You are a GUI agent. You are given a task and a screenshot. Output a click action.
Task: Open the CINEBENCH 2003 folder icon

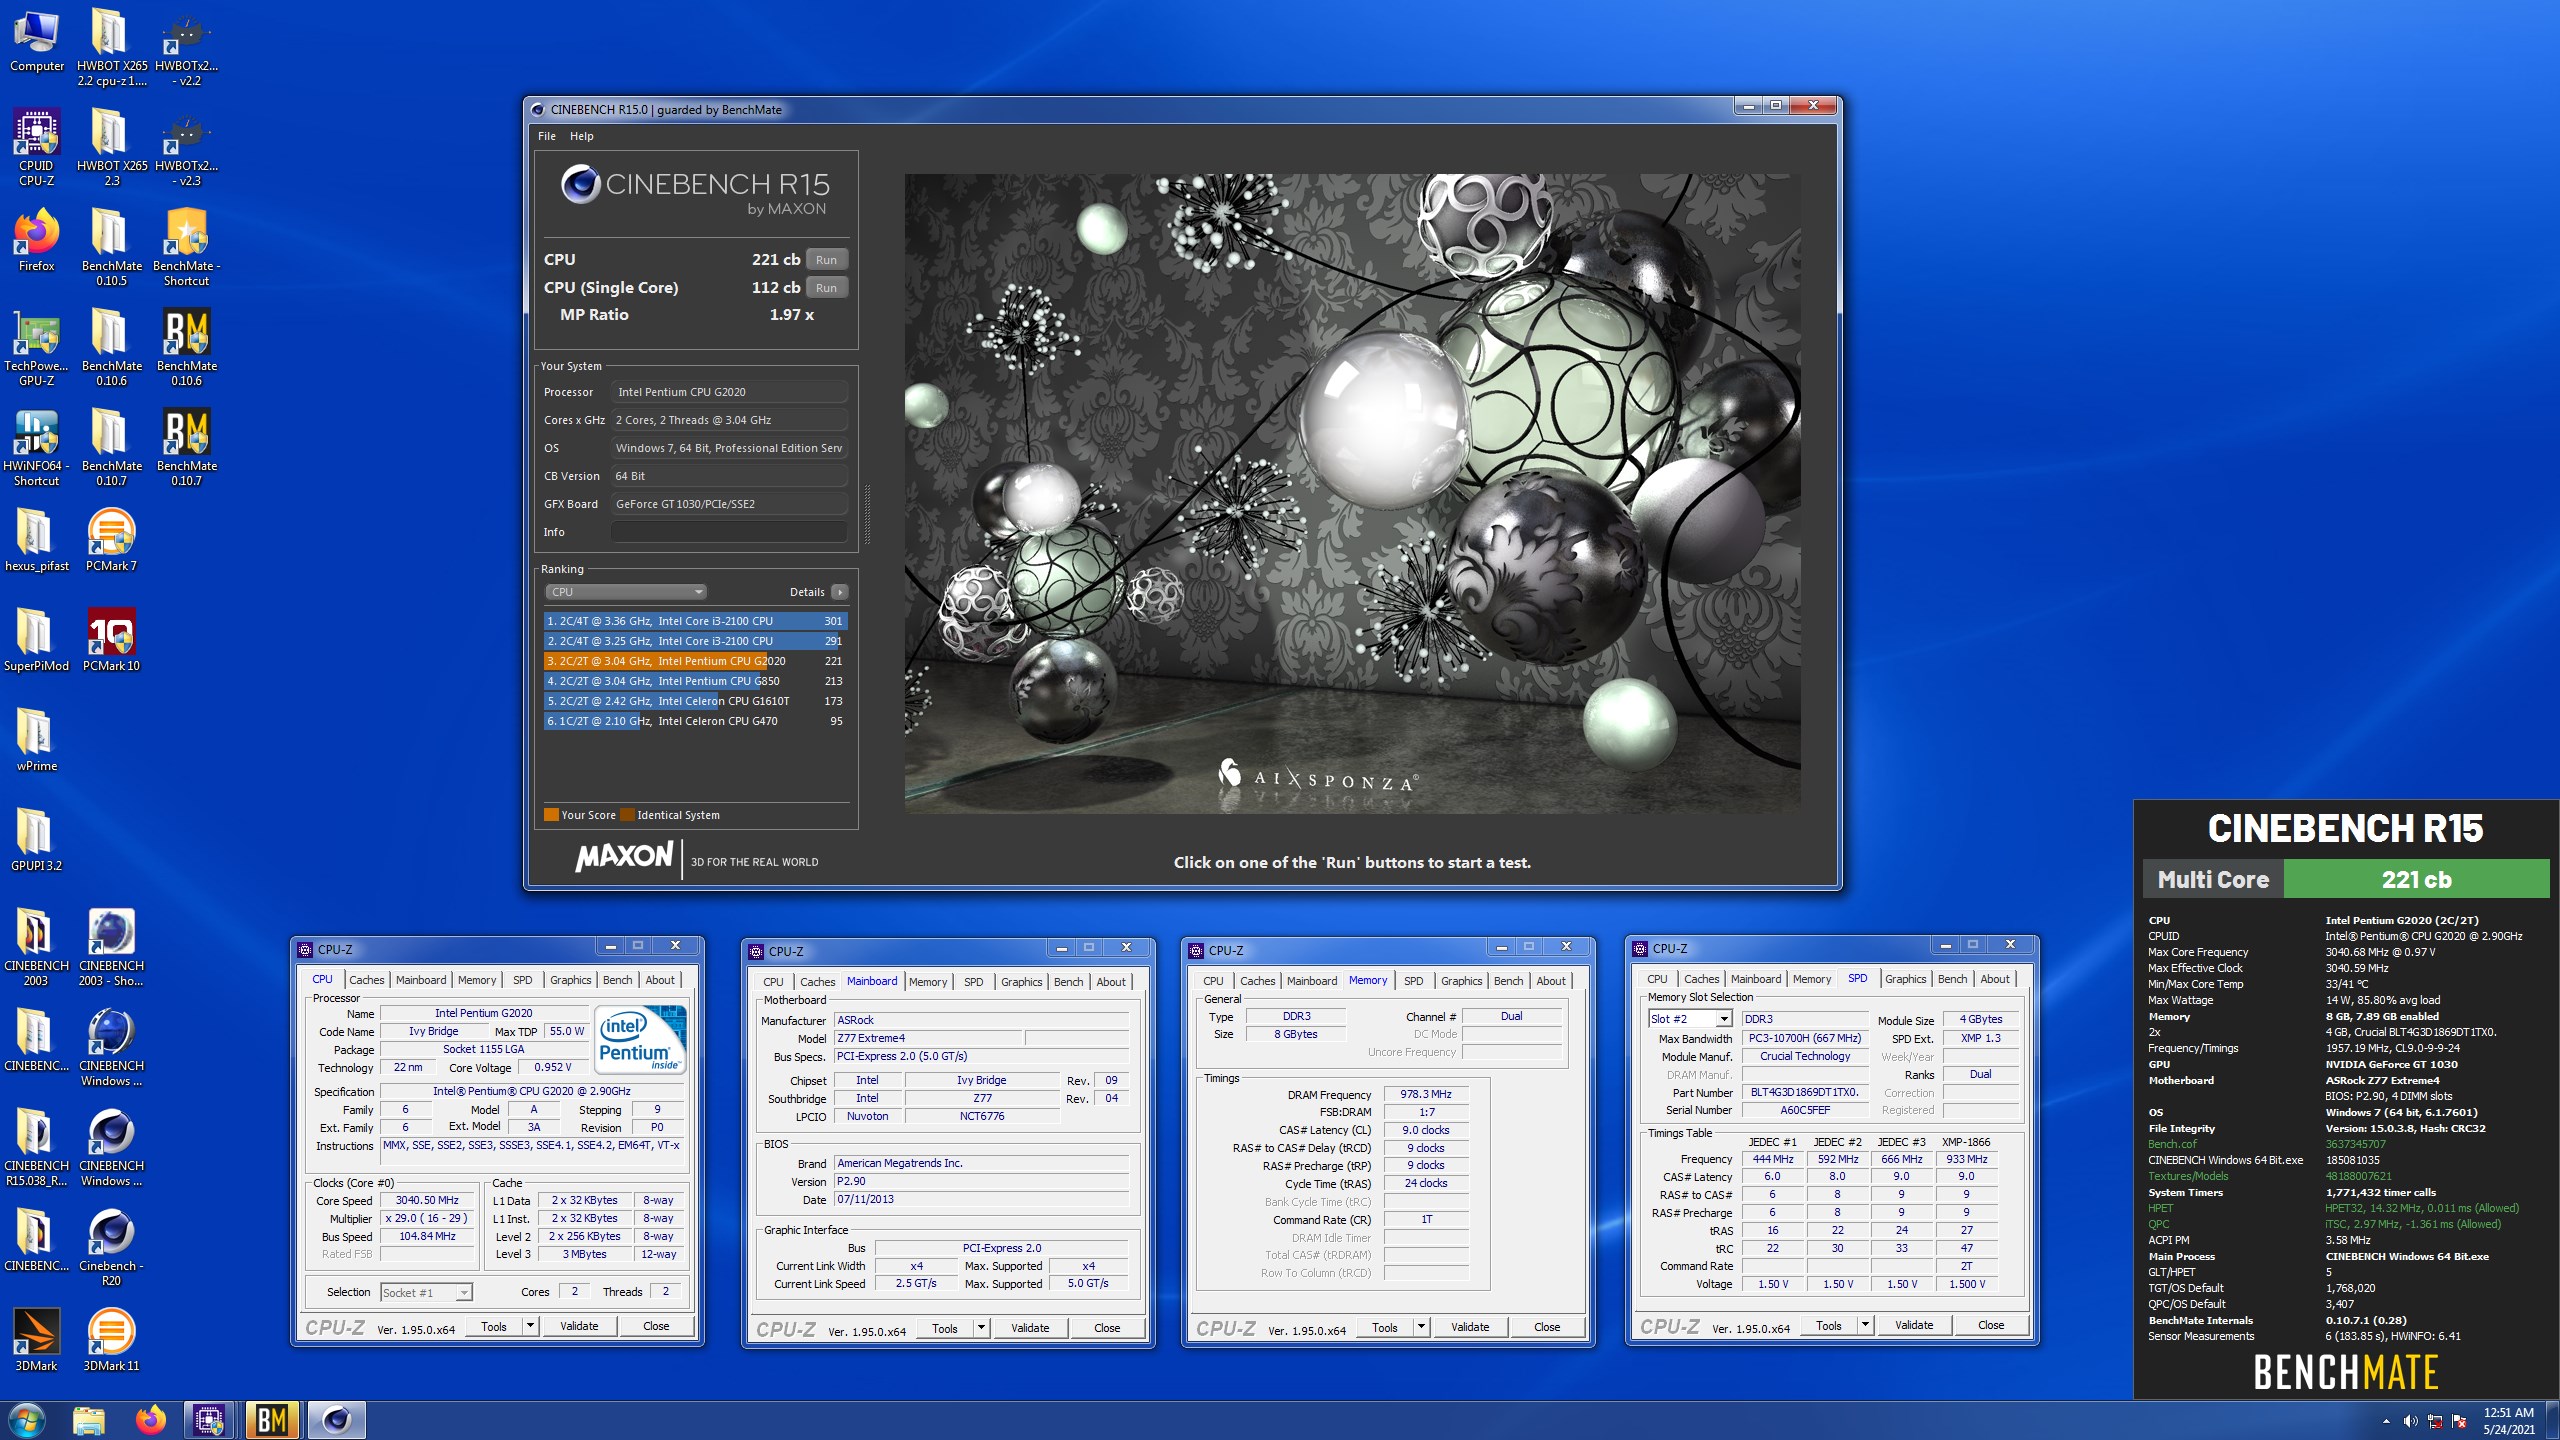[37, 947]
